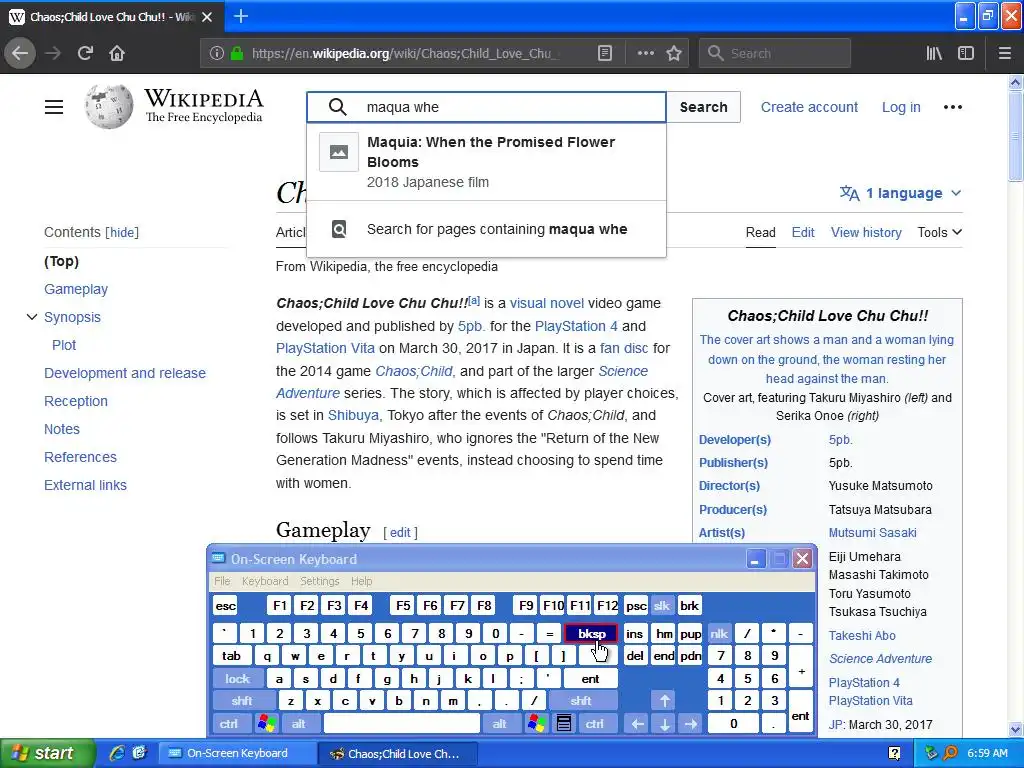Click the Wikipedia Search button
The height and width of the screenshot is (768, 1024).
(703, 107)
